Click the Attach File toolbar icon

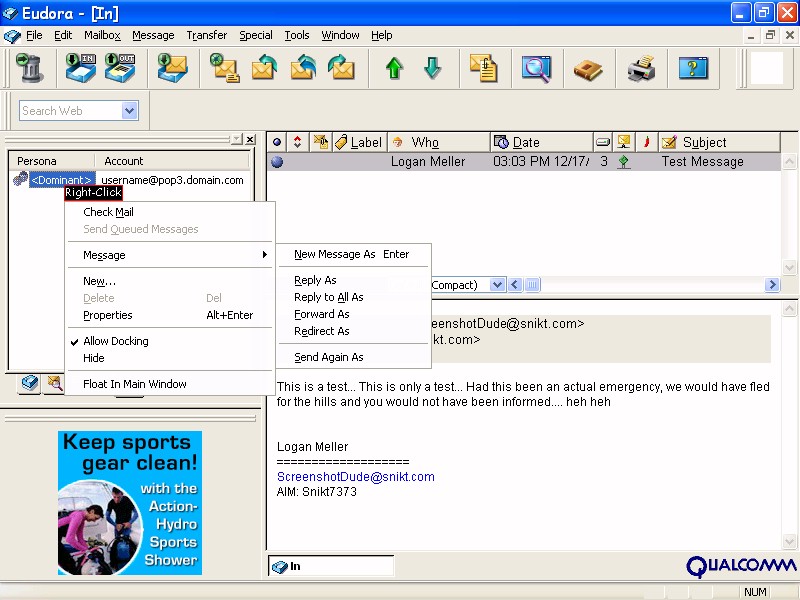pyautogui.click(x=484, y=68)
